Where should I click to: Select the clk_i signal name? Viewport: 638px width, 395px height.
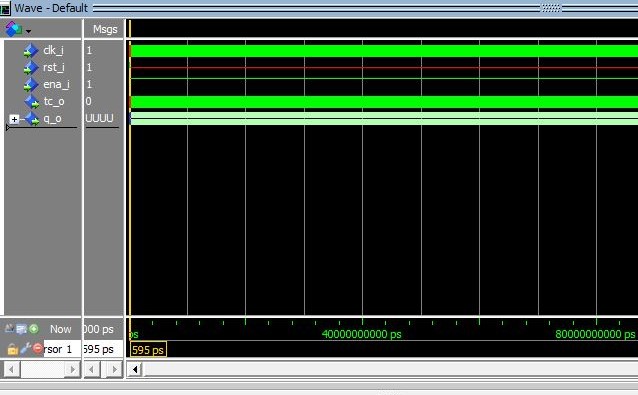pos(53,50)
